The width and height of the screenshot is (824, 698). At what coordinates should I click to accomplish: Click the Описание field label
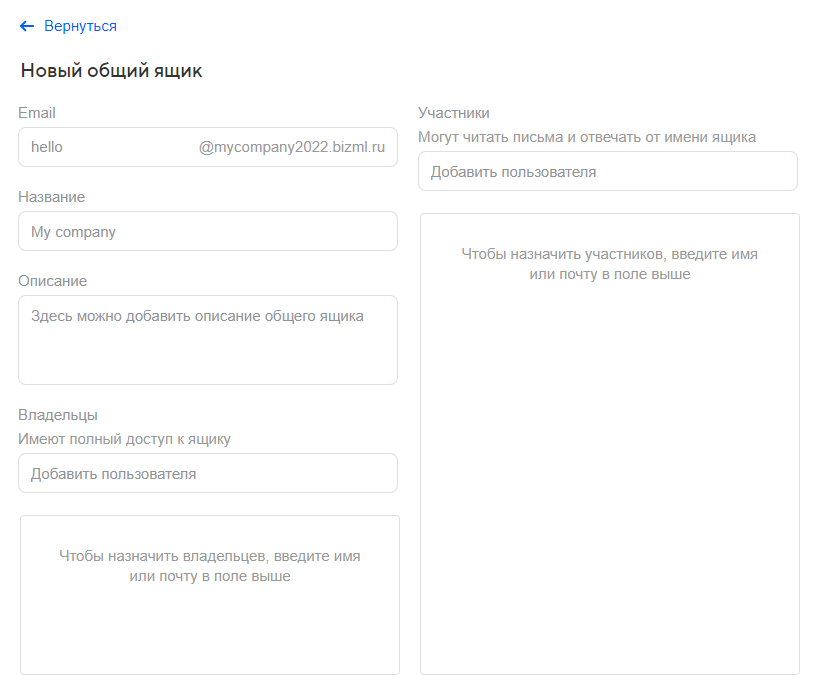52,281
